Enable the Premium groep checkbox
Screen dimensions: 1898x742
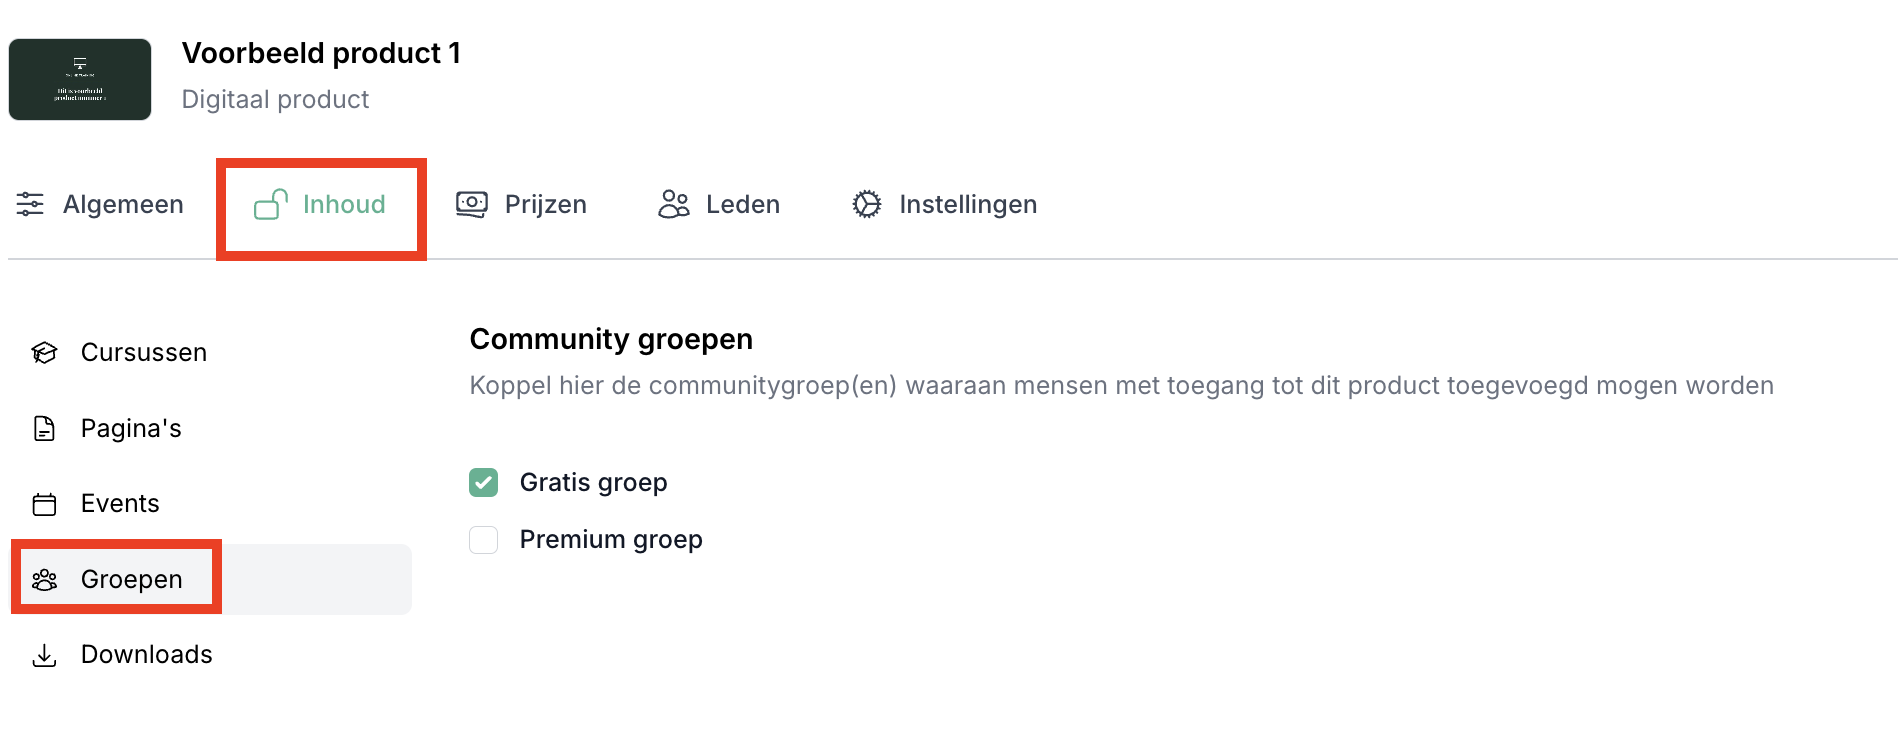click(484, 540)
